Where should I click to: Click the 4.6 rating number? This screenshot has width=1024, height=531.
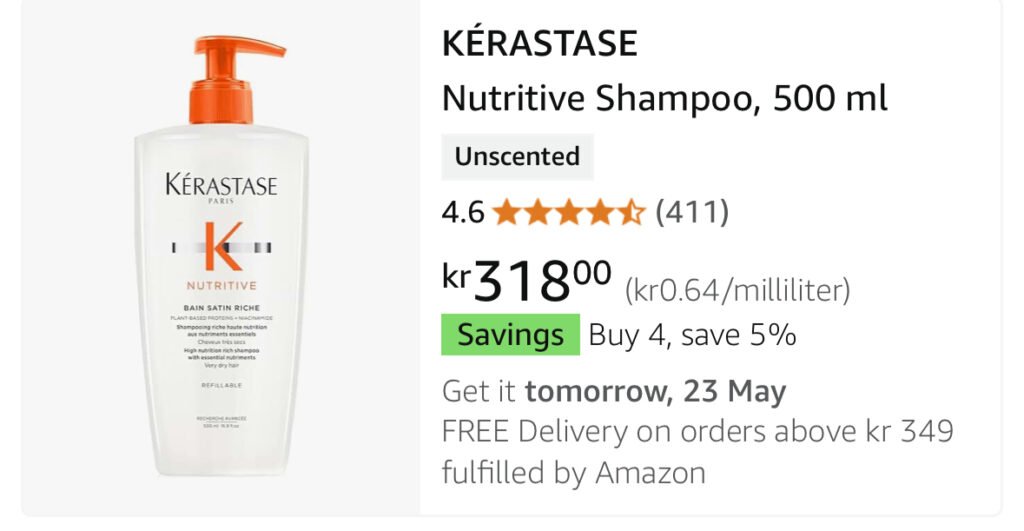pos(462,212)
